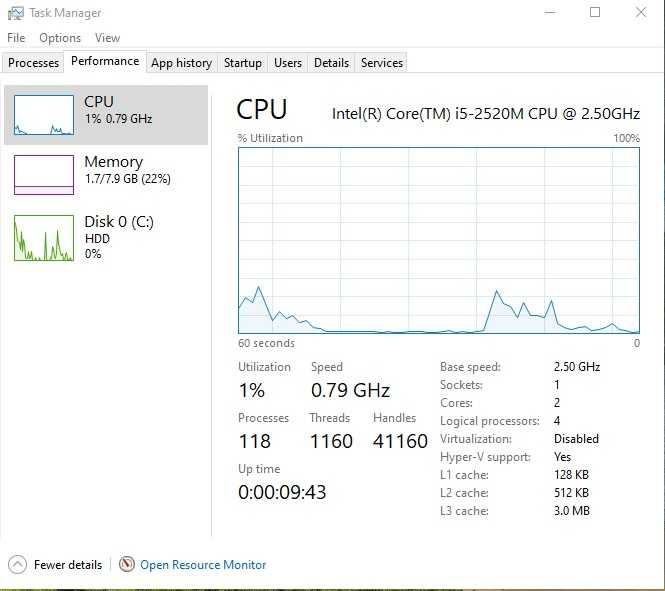Screen dimensions: 665x591
Task: Go to the Startup tab
Action: (242, 63)
